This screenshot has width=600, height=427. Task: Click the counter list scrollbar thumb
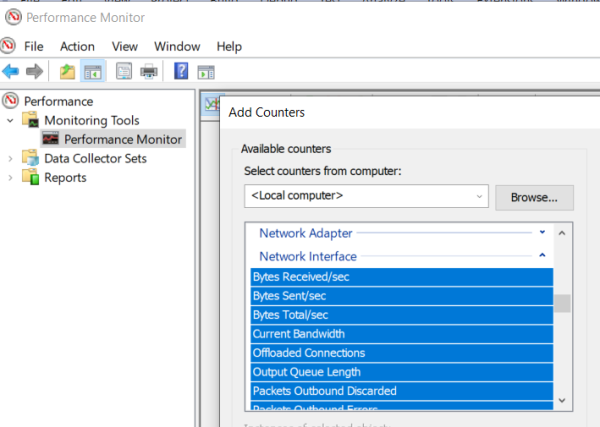tap(562, 303)
